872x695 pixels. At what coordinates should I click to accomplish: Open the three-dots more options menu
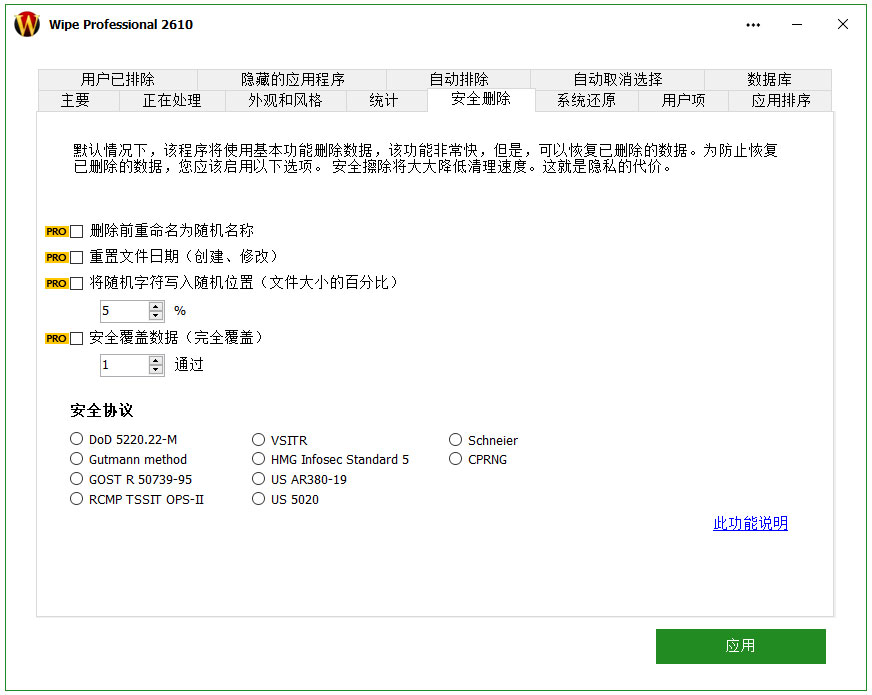point(753,25)
